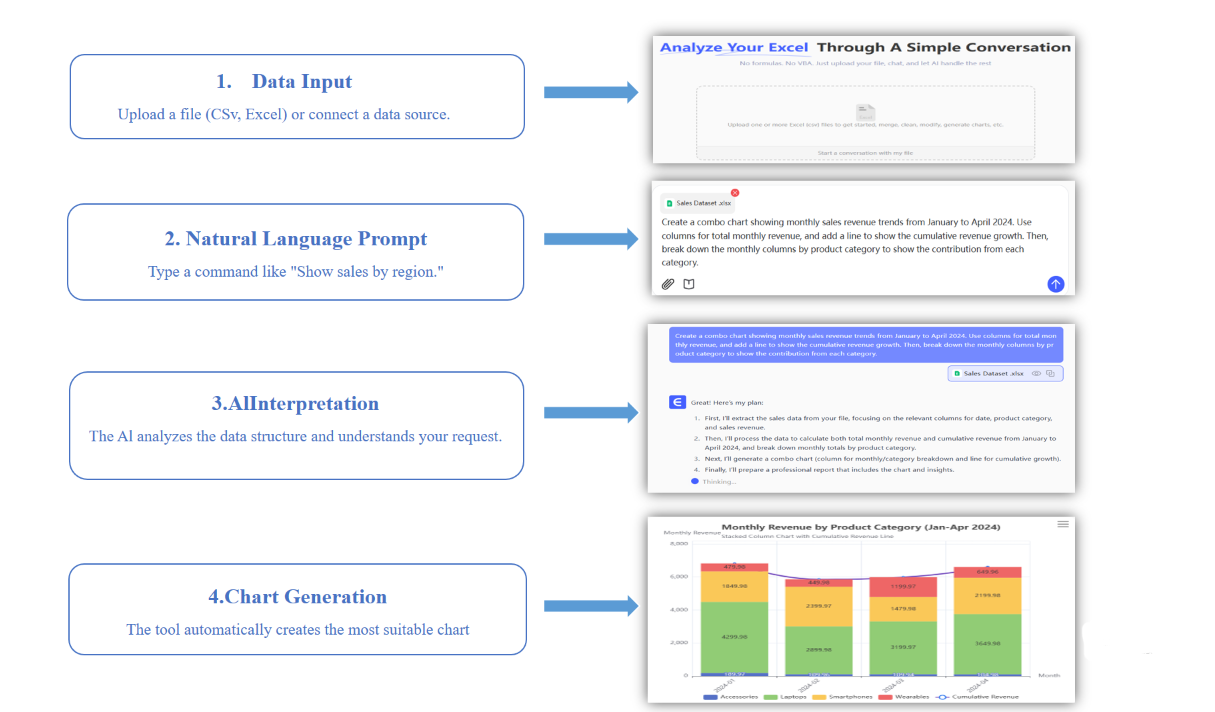Viewport: 1215px width, 712px height.
Task: Click the copy icon on file chip
Action: [x=1051, y=373]
